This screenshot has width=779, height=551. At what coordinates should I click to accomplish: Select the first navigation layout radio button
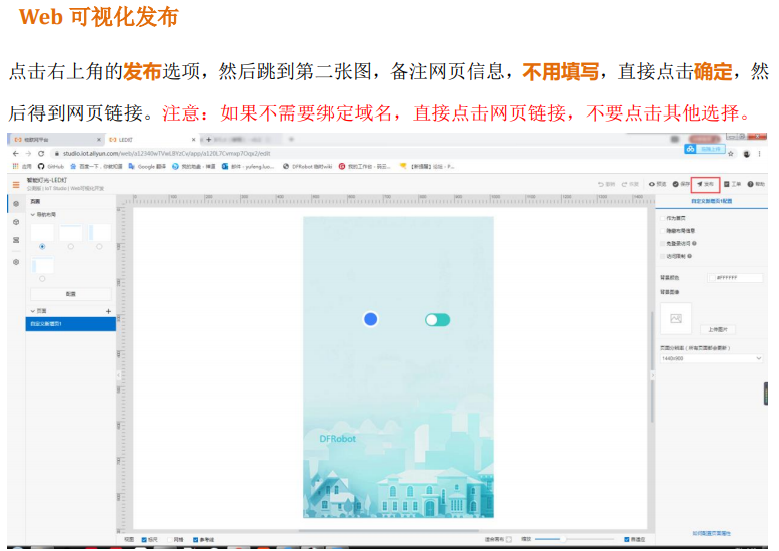tap(42, 246)
